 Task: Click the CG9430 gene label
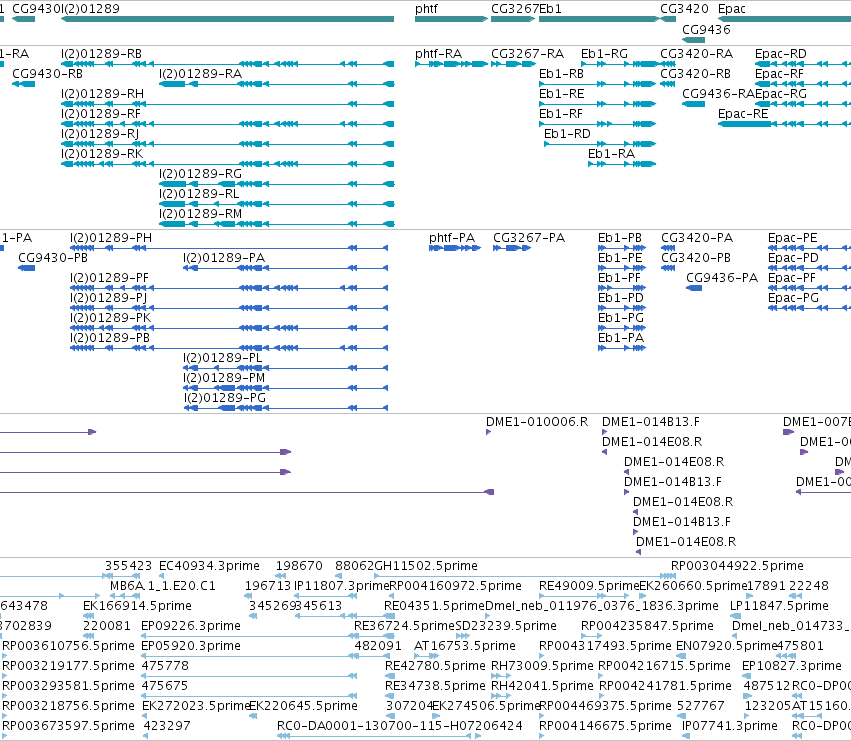36,9
